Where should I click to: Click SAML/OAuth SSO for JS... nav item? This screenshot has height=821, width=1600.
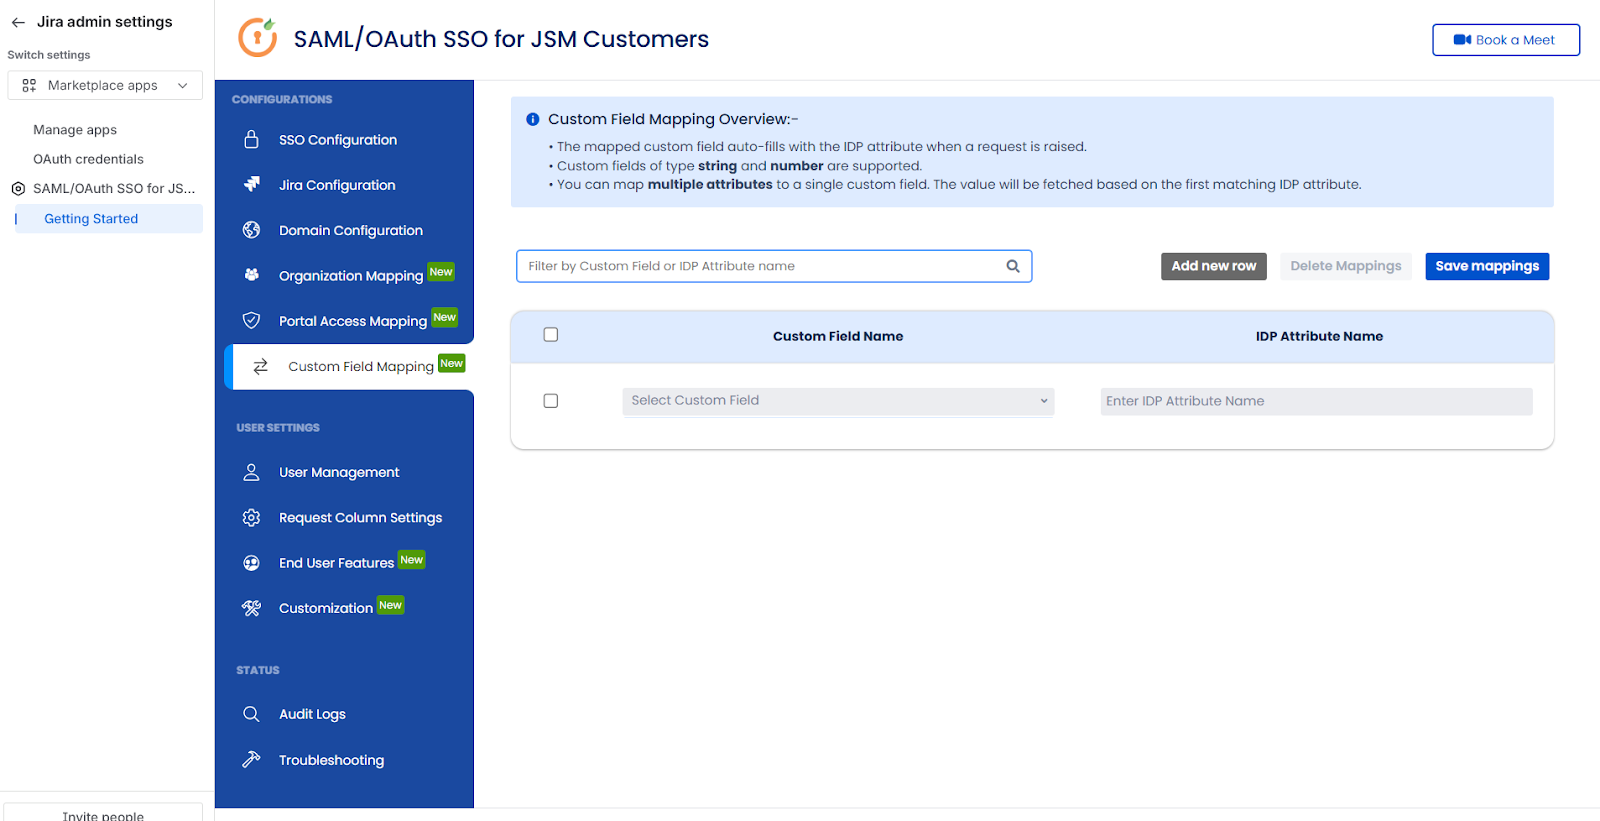tap(114, 188)
